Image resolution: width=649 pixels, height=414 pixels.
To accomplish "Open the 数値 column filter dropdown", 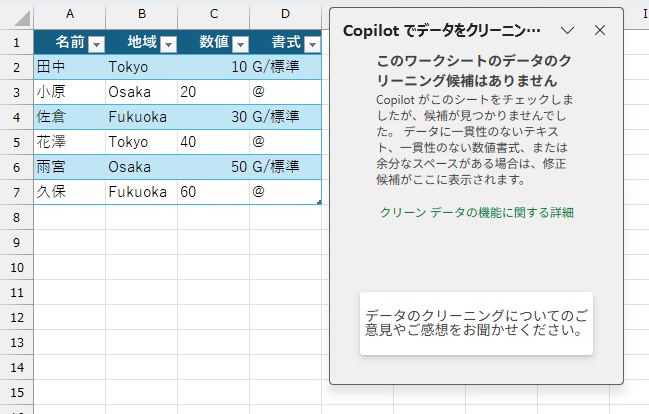I will [240, 44].
